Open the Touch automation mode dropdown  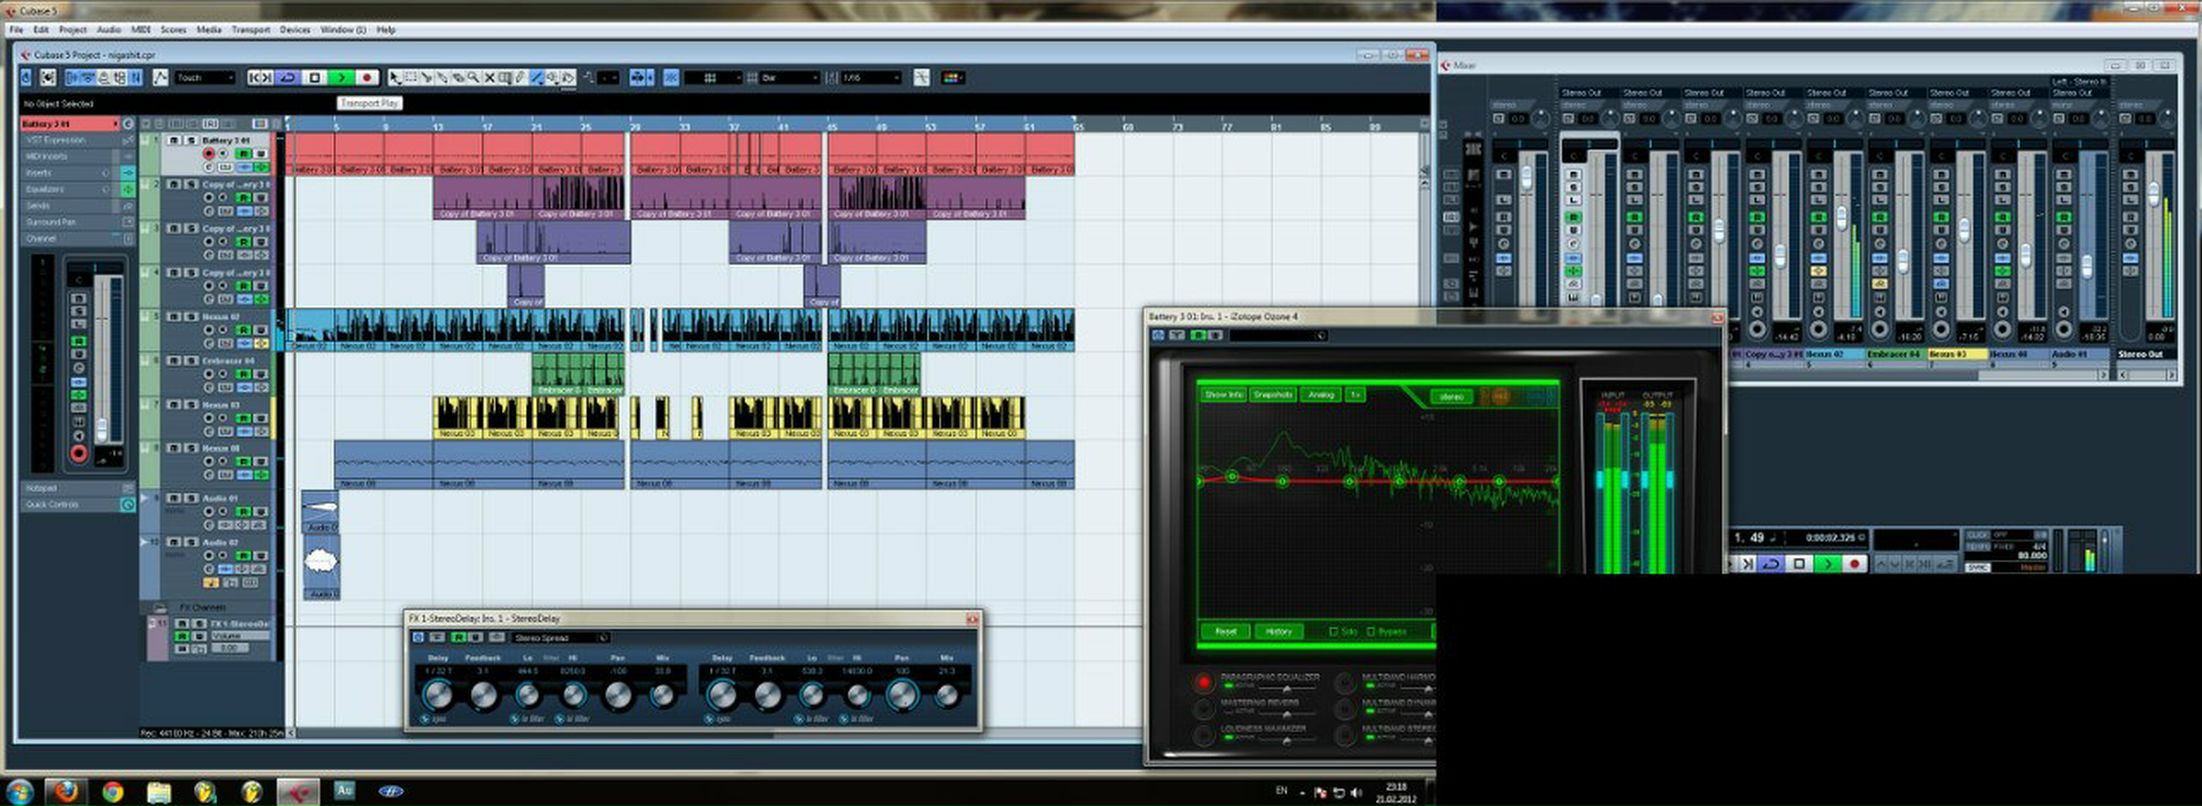(x=205, y=78)
